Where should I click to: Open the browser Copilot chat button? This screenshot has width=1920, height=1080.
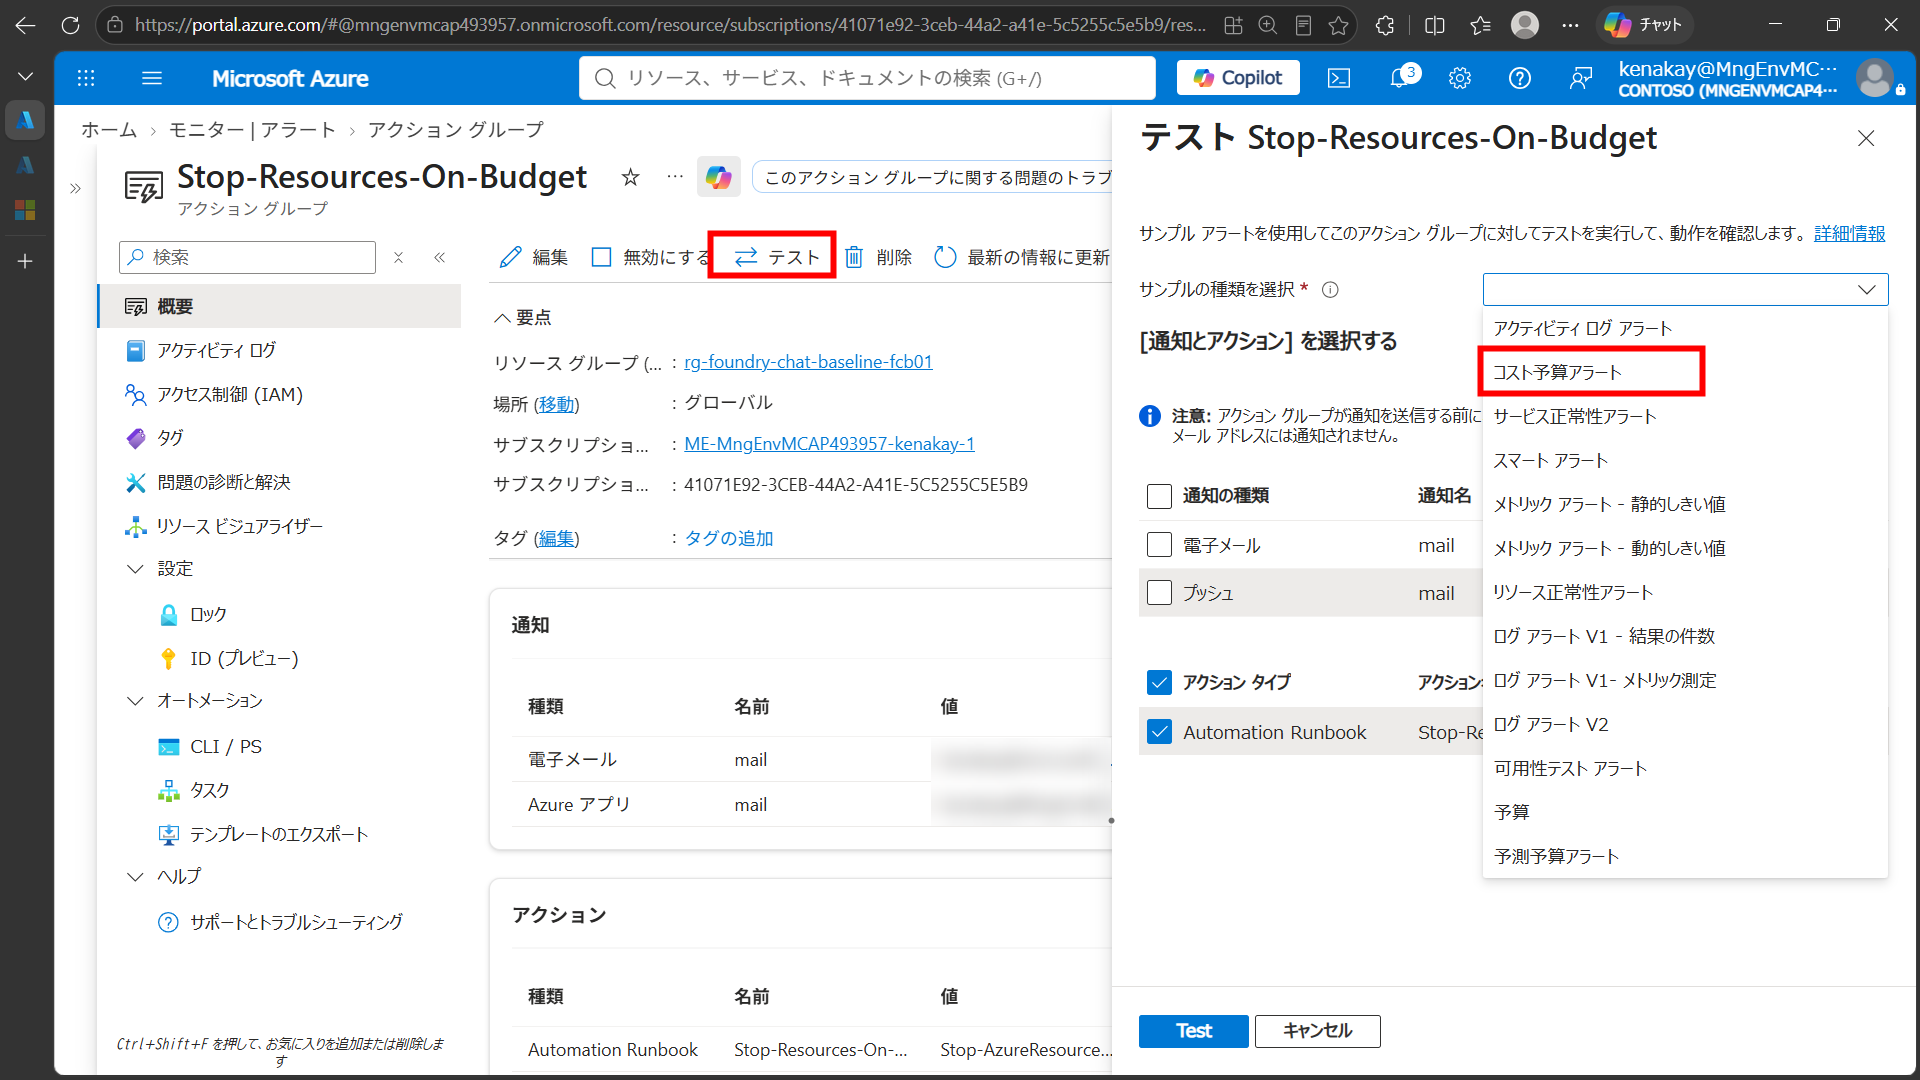pos(1645,25)
